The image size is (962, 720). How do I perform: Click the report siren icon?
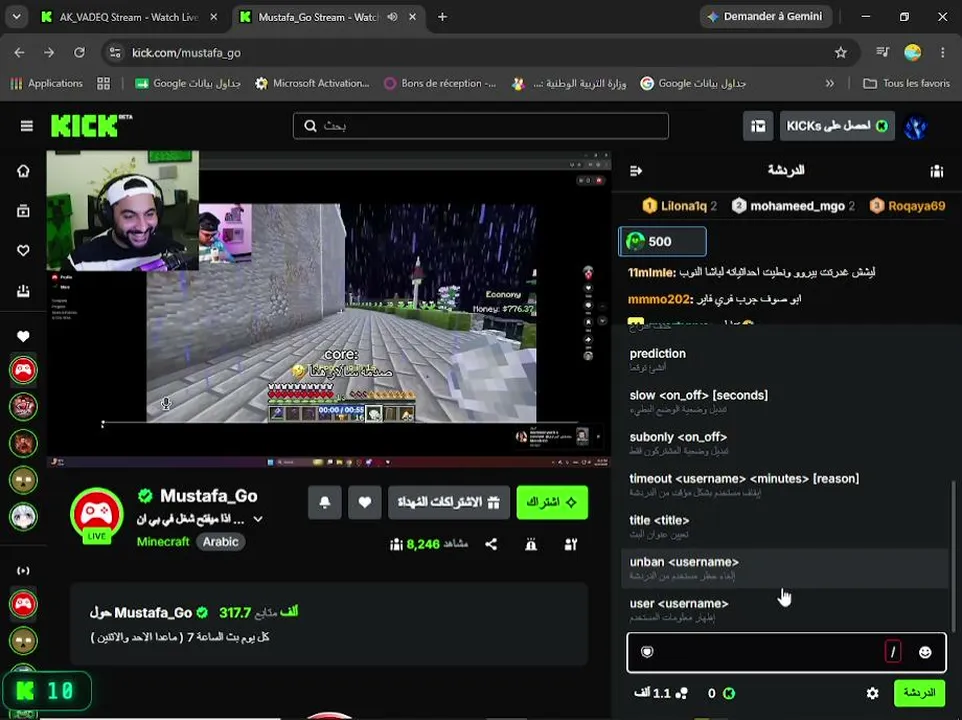tap(531, 544)
